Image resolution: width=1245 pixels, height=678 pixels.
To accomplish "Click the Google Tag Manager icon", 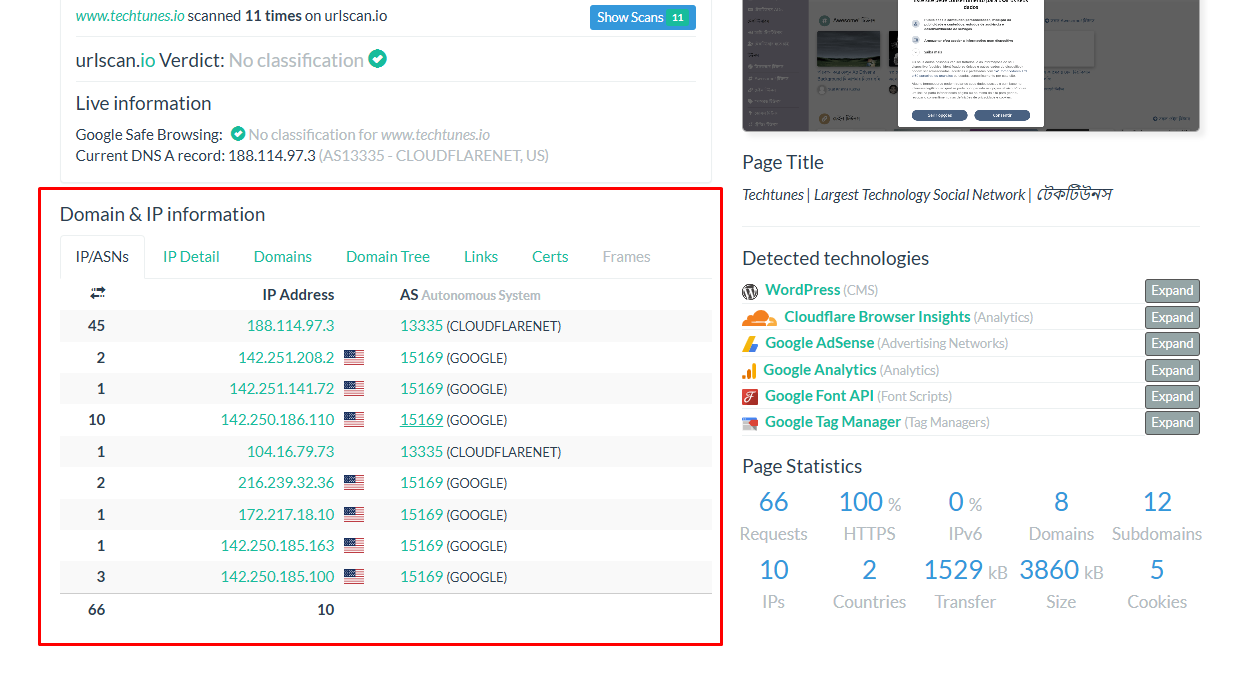I will (x=750, y=422).
